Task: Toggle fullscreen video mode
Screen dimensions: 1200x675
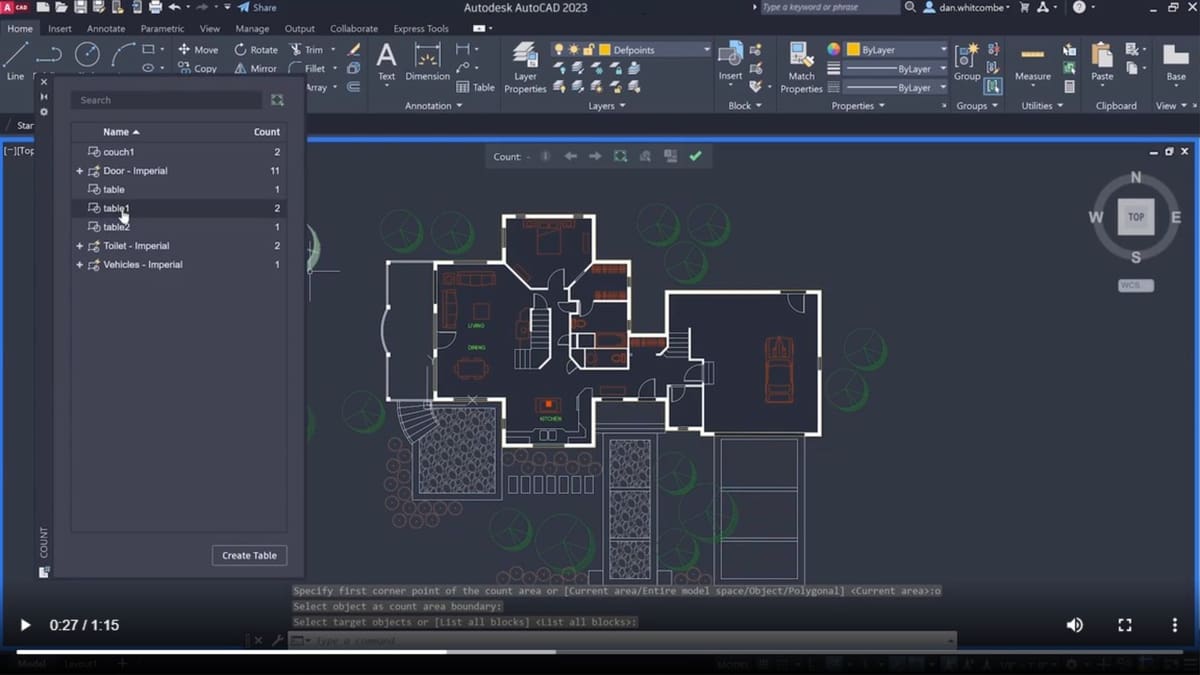Action: [1125, 625]
